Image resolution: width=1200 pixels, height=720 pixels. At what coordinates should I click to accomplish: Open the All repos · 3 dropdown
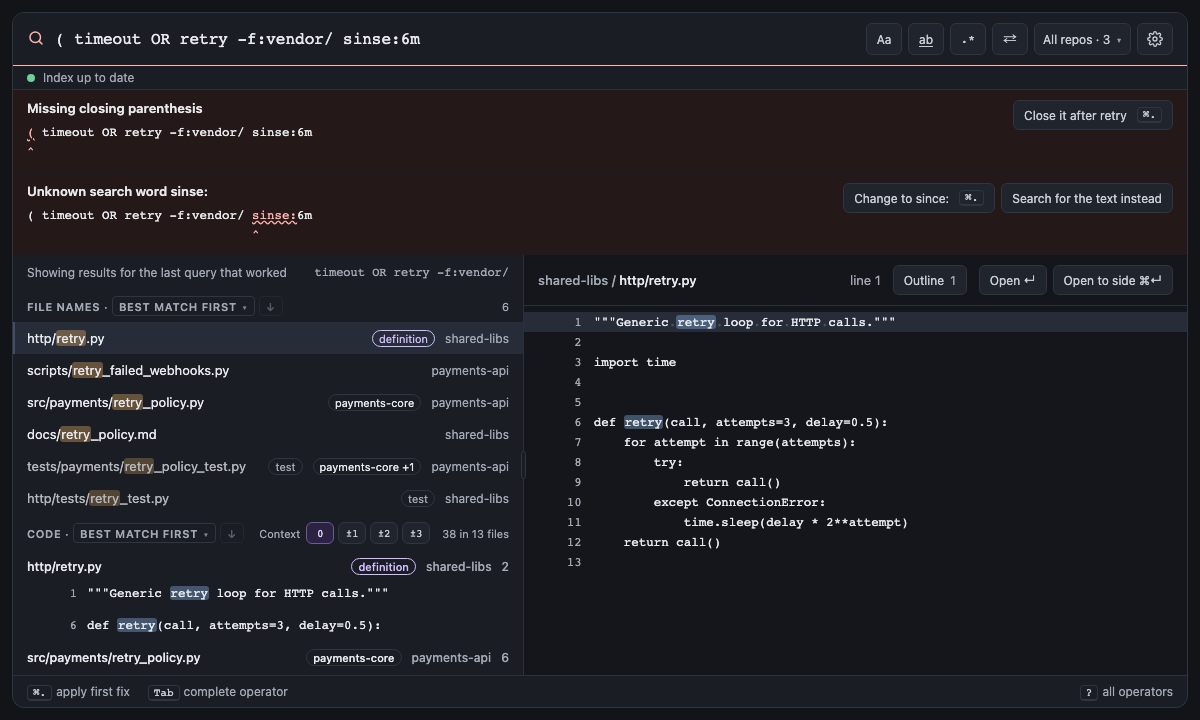1082,39
